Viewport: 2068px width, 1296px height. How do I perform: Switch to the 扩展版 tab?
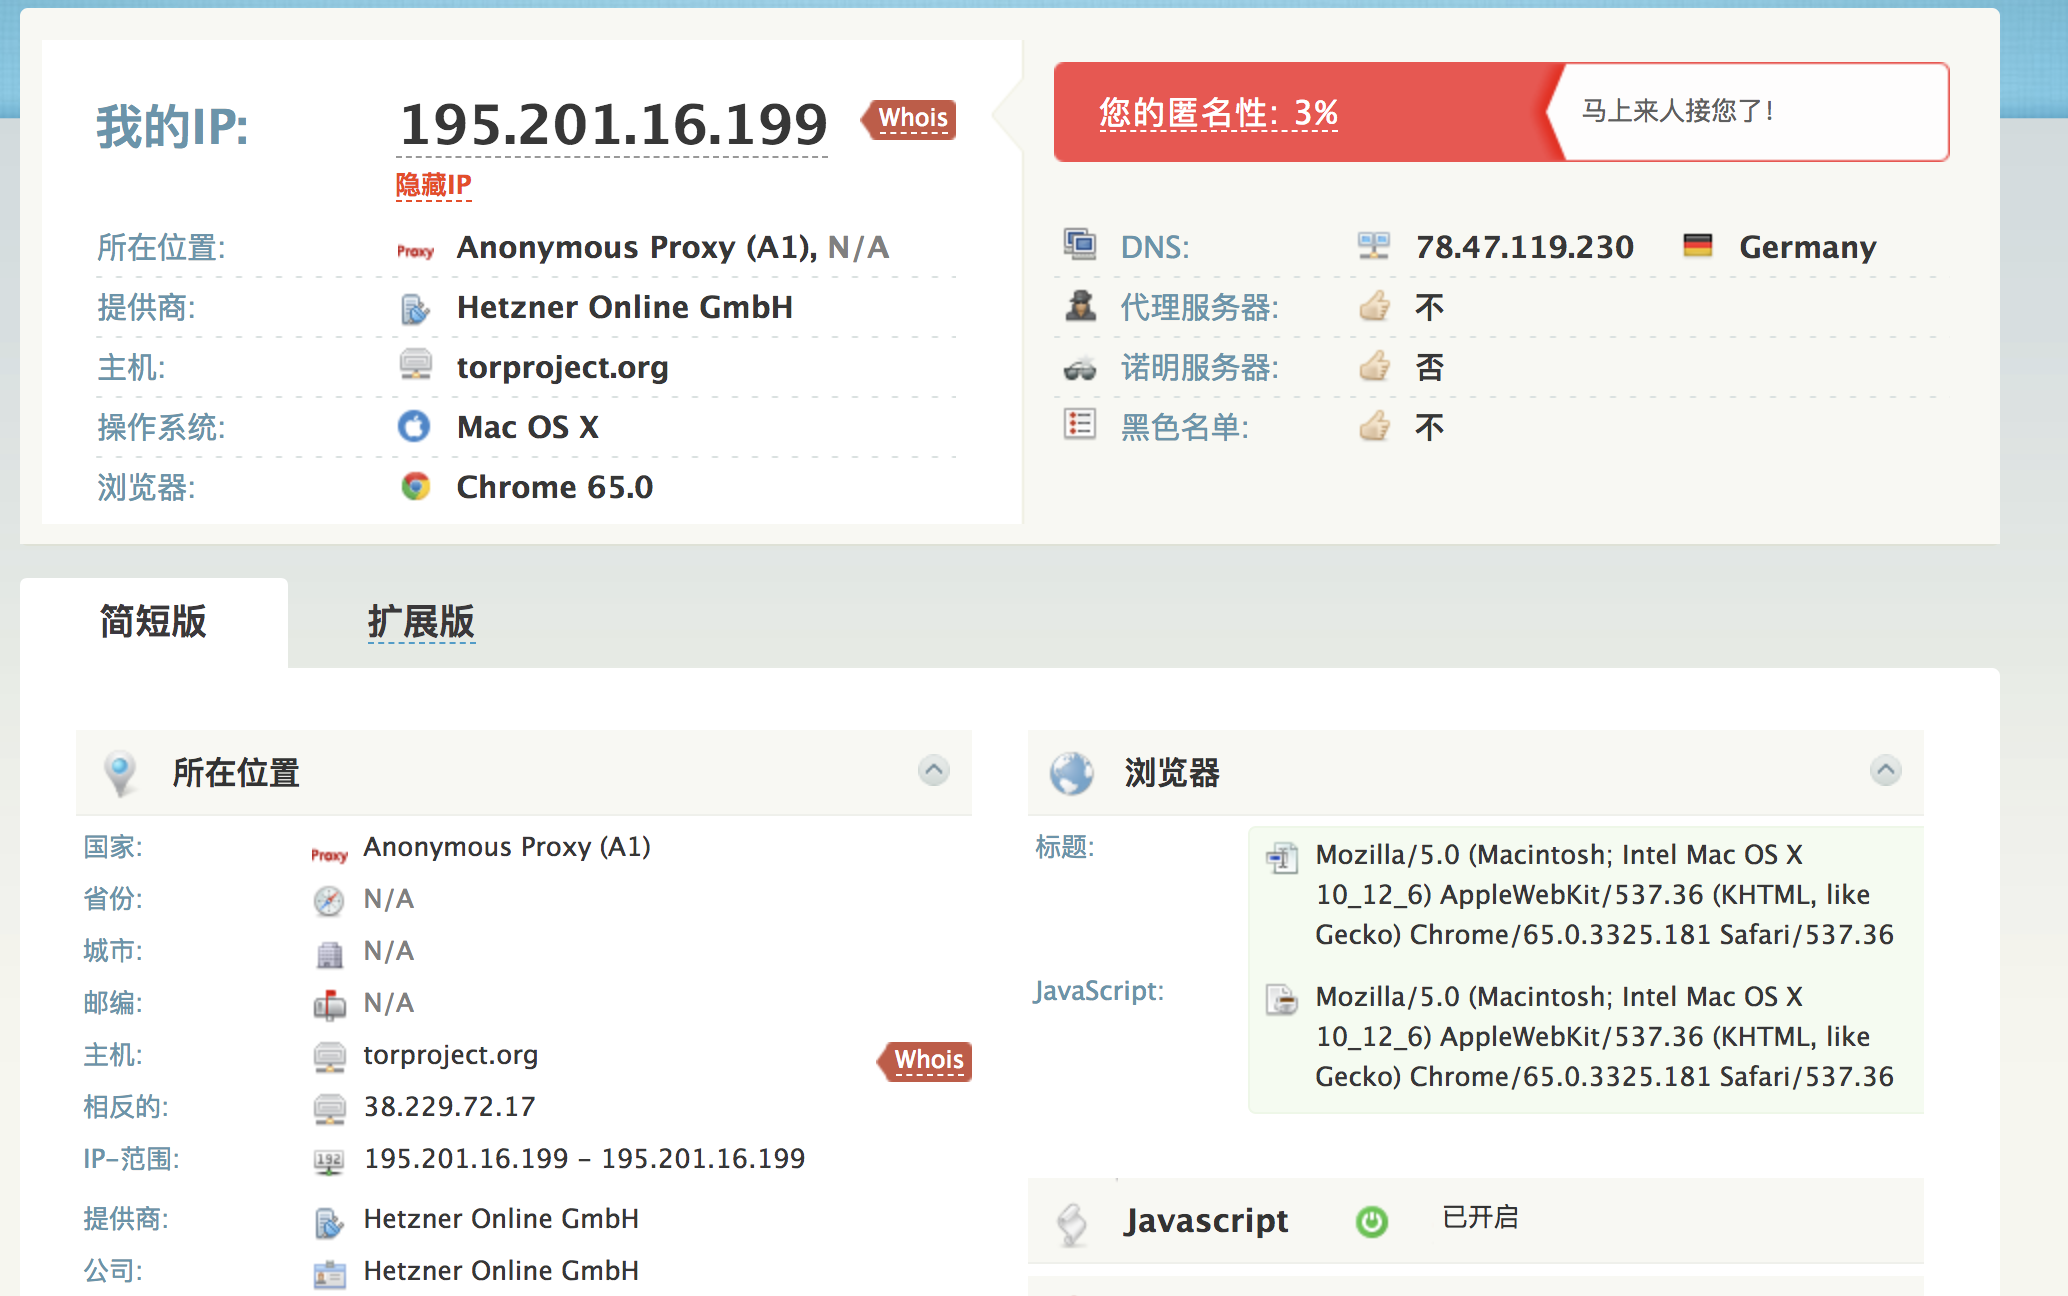pyautogui.click(x=421, y=621)
